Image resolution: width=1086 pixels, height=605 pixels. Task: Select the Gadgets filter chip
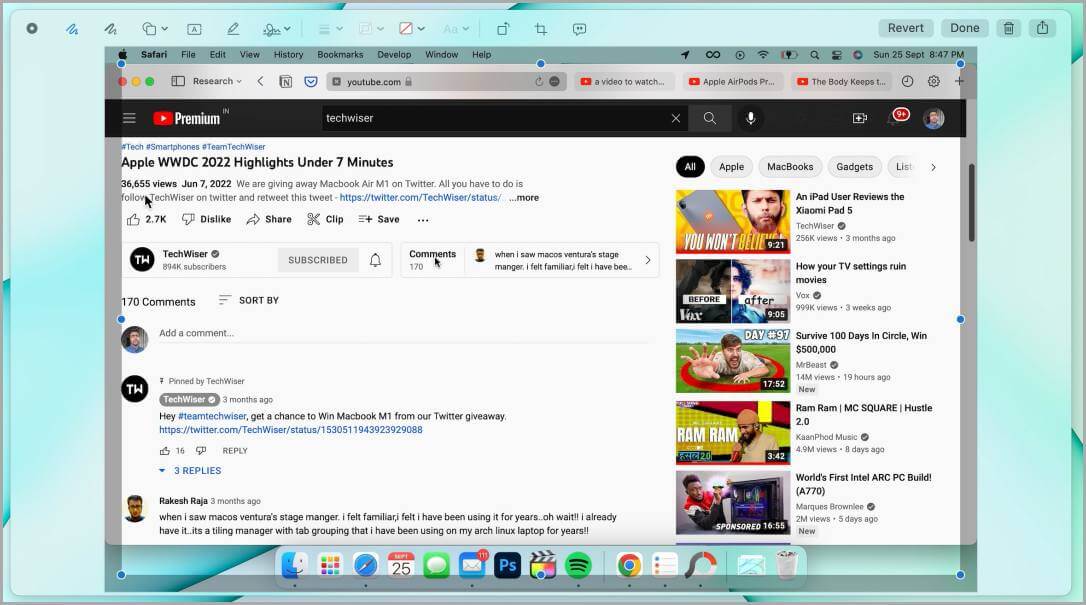(854, 167)
